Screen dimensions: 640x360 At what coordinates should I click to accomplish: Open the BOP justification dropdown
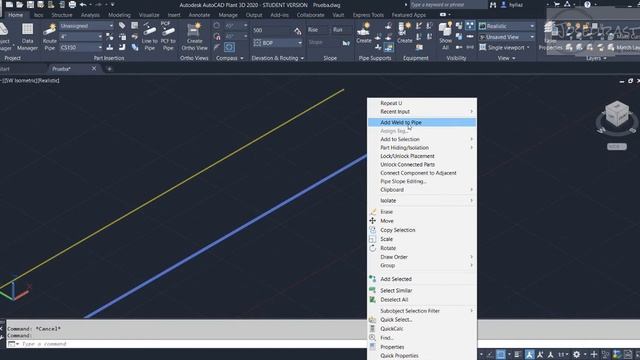[278, 42]
